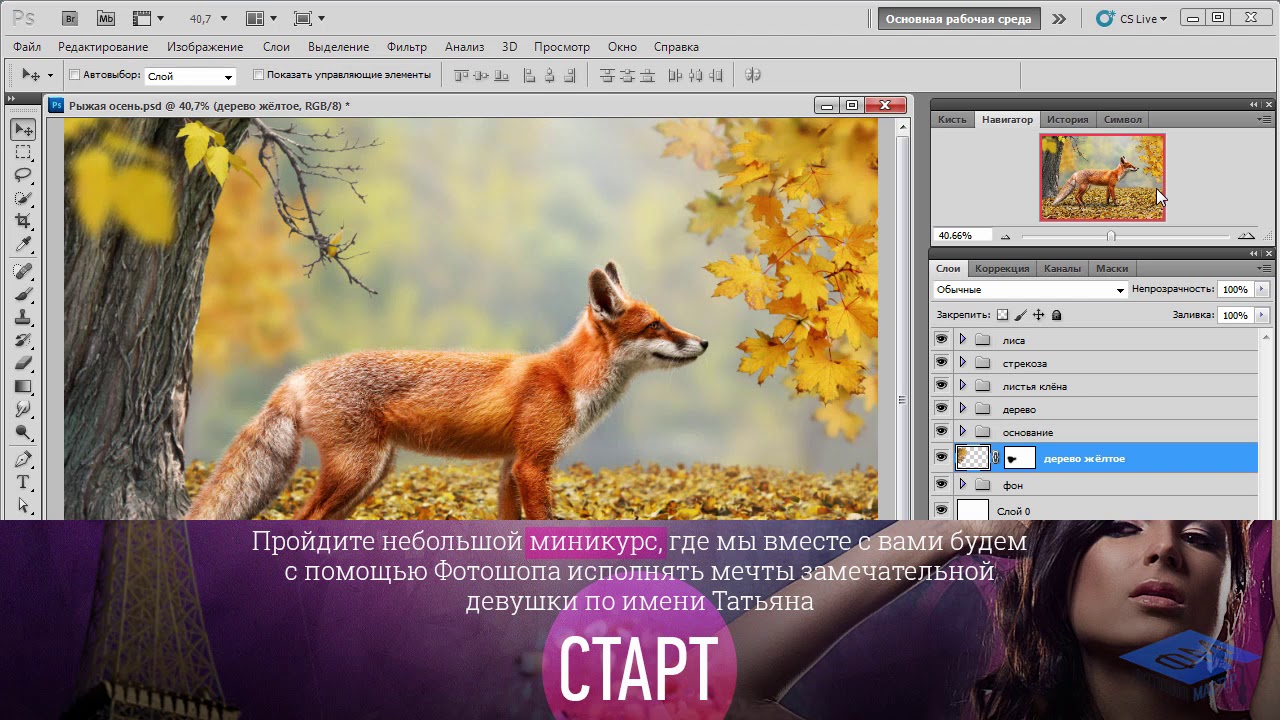Viewport: 1280px width, 720px height.
Task: Click Auto-Align Layers icon
Action: click(753, 75)
